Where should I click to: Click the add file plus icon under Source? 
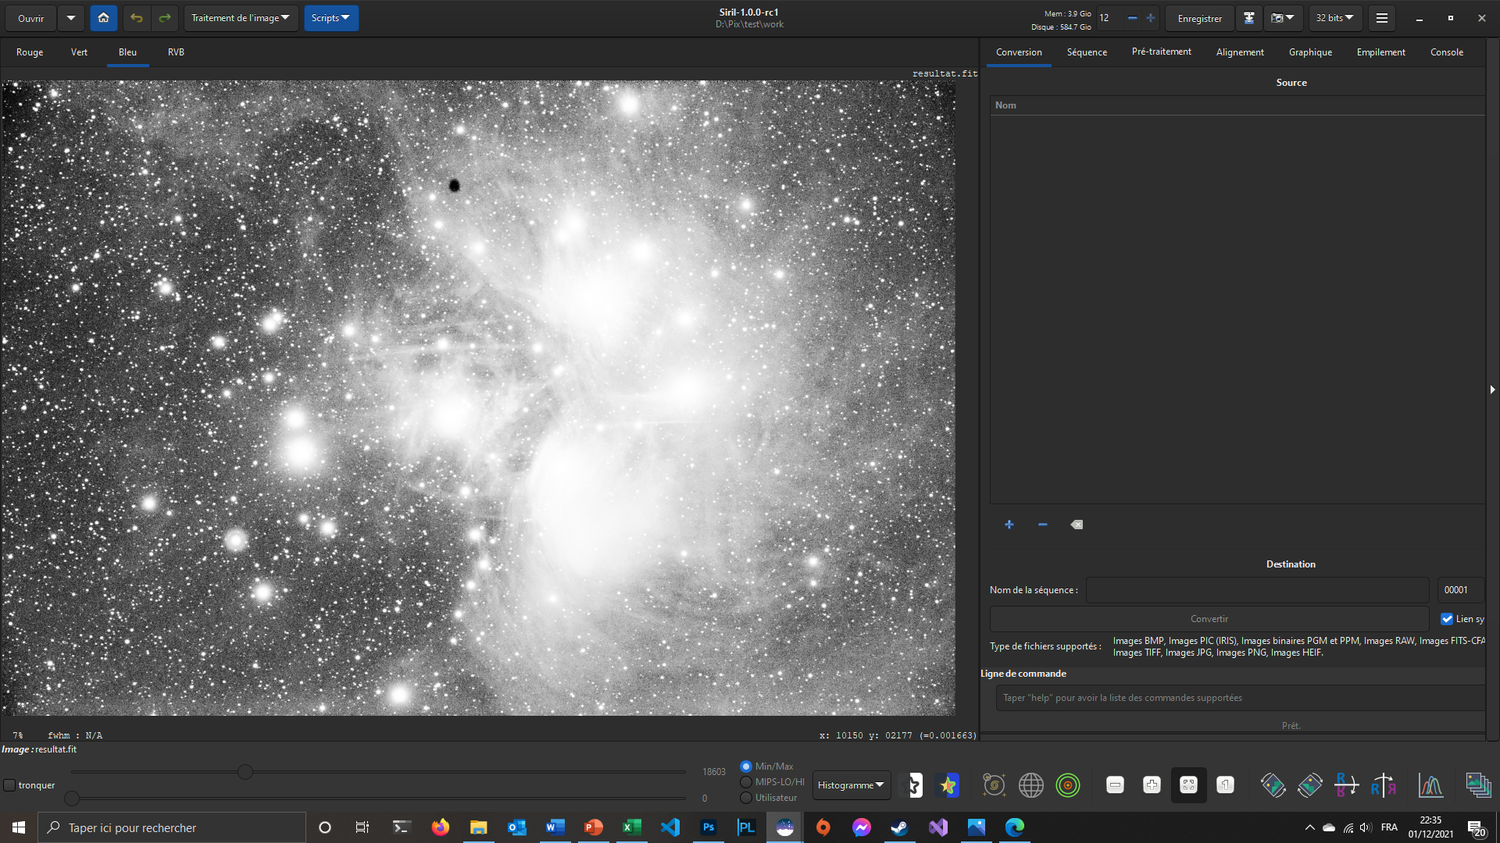click(x=1009, y=525)
